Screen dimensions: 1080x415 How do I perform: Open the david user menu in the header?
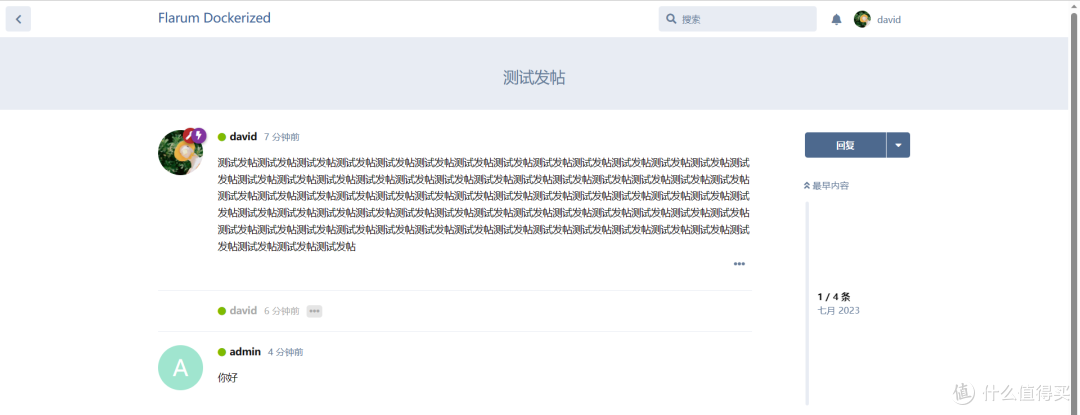click(878, 19)
